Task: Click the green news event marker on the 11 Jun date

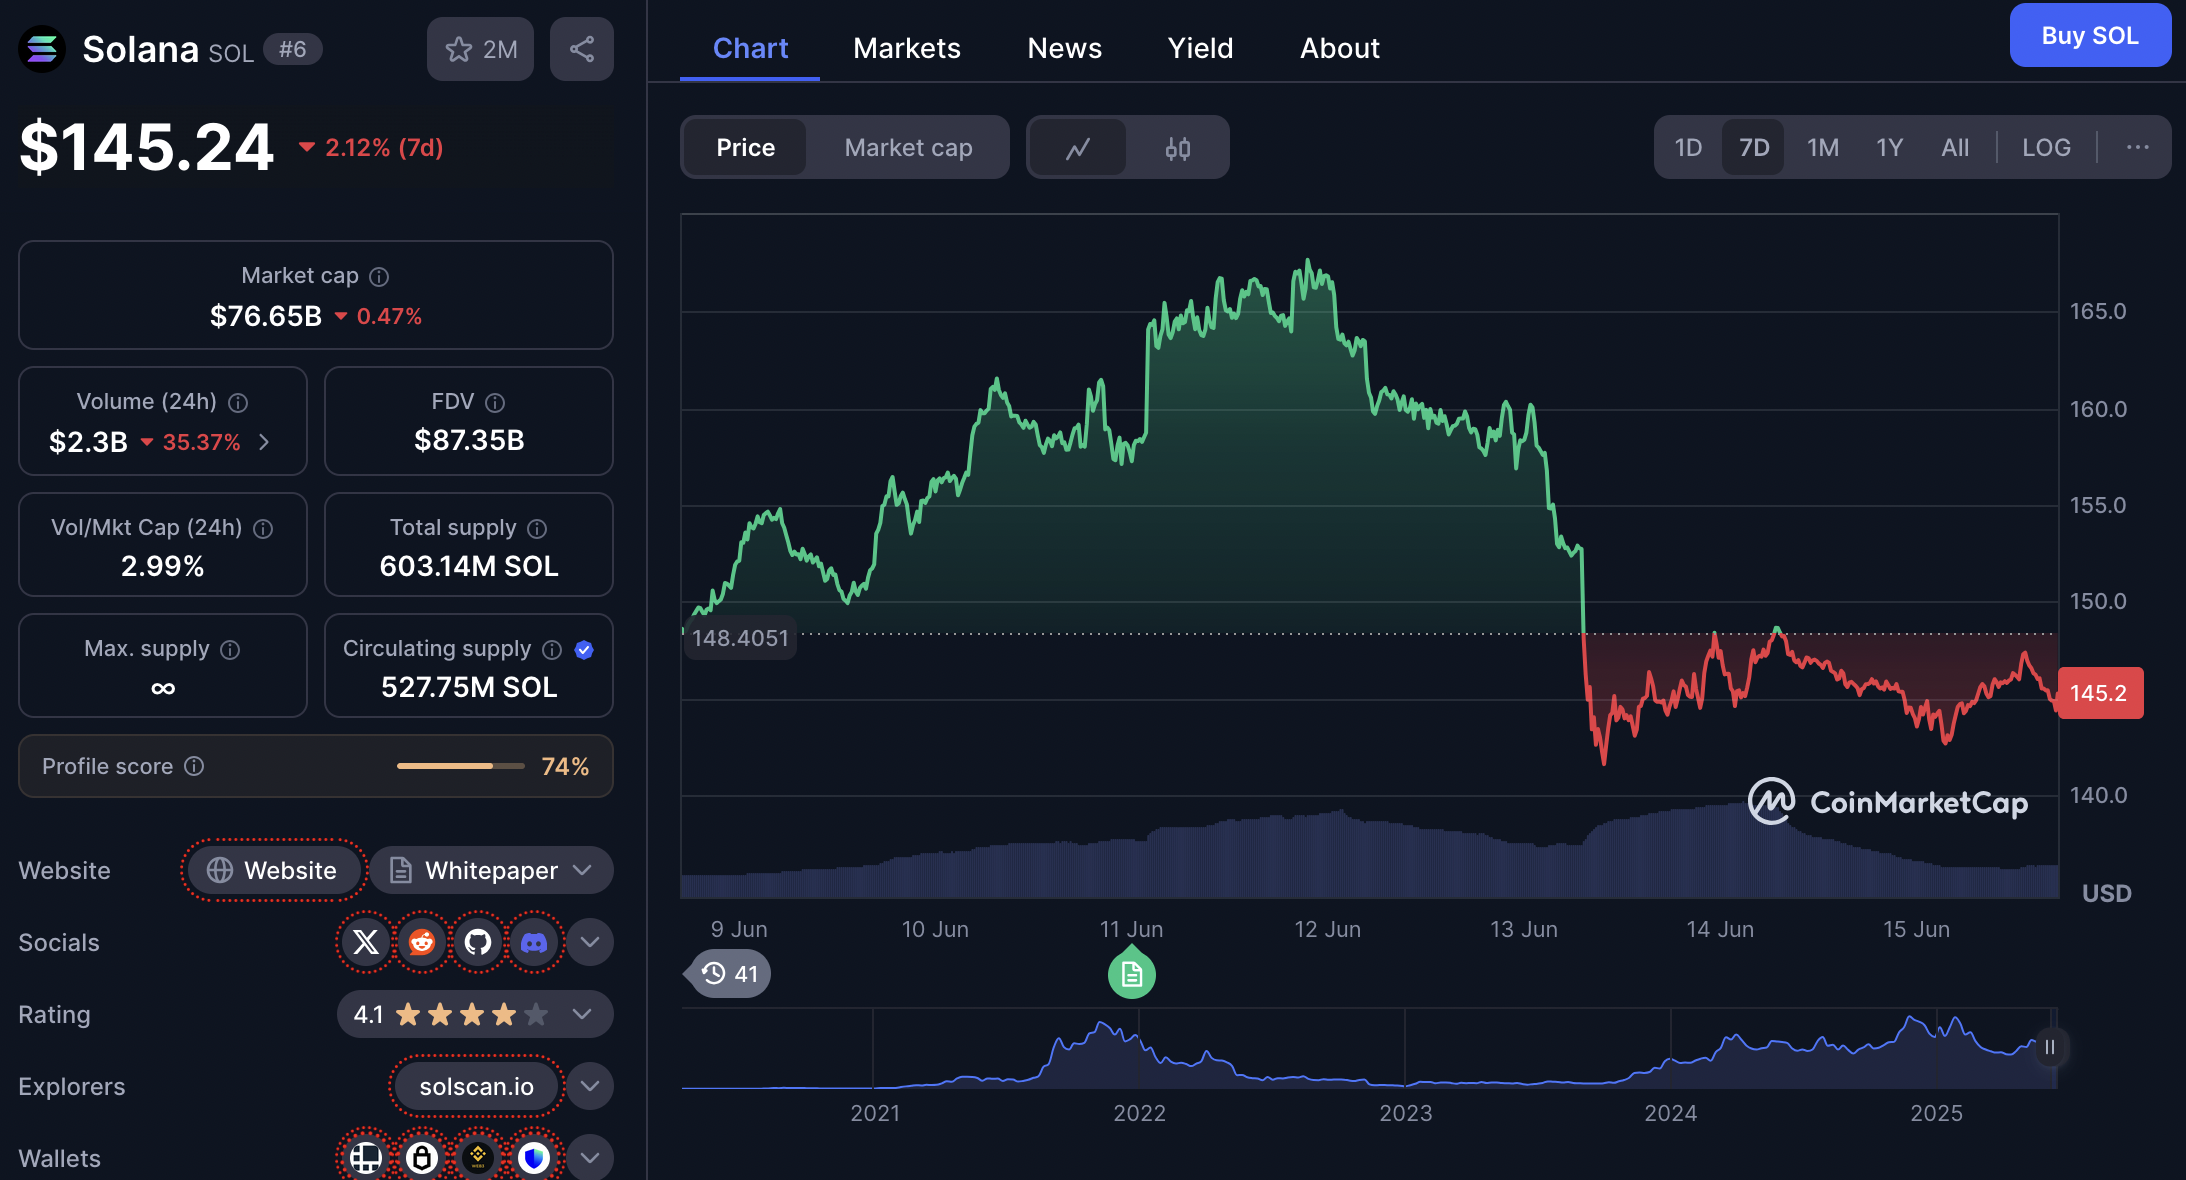Action: (x=1131, y=974)
